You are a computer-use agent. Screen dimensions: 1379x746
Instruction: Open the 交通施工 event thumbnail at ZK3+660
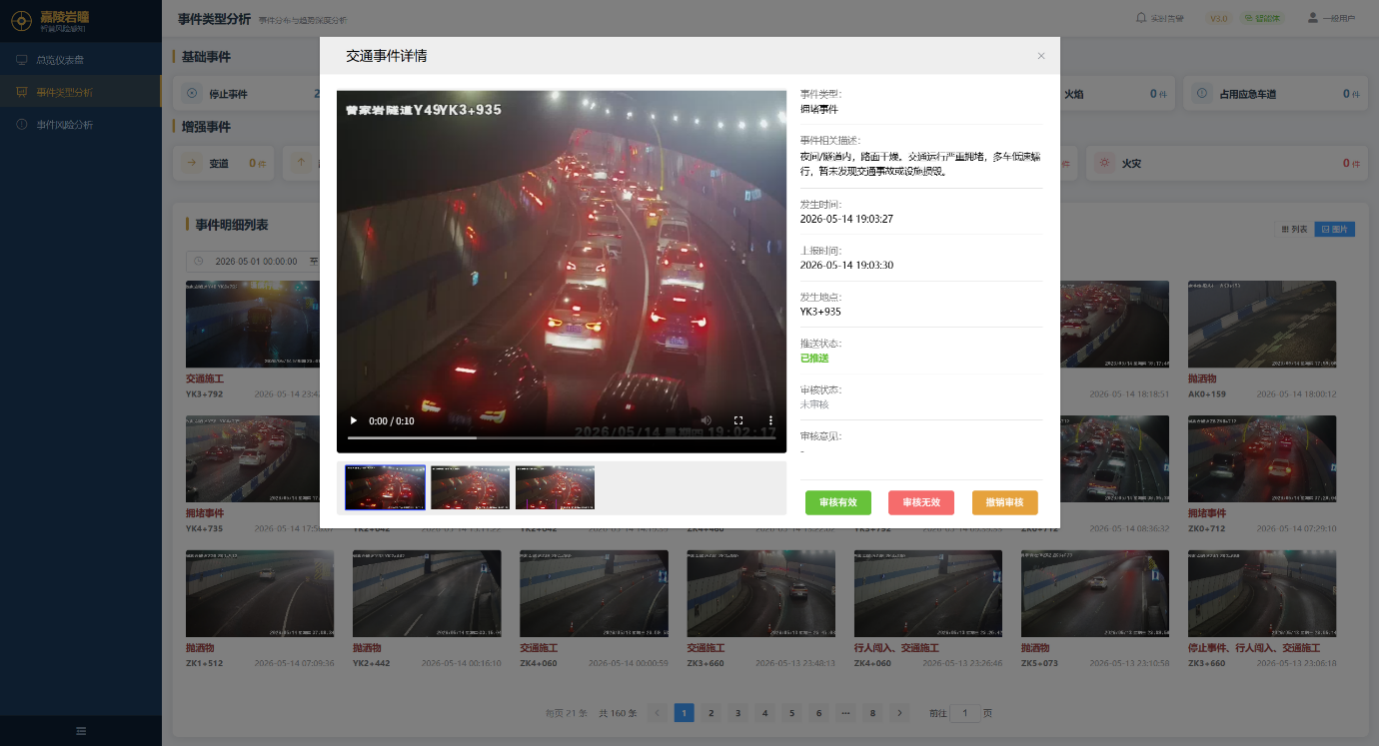tap(761, 593)
